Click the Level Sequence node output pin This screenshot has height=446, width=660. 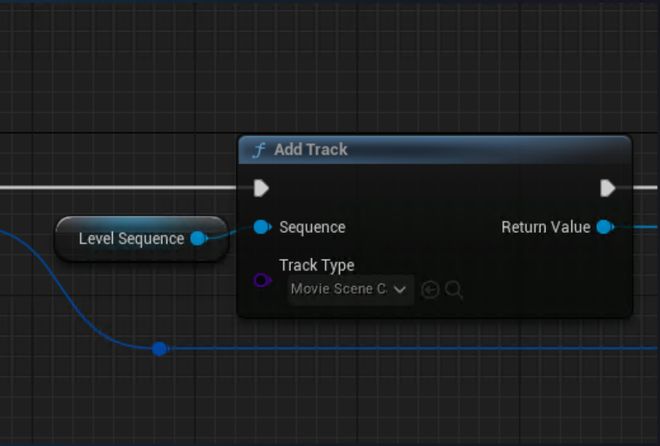tap(198, 238)
